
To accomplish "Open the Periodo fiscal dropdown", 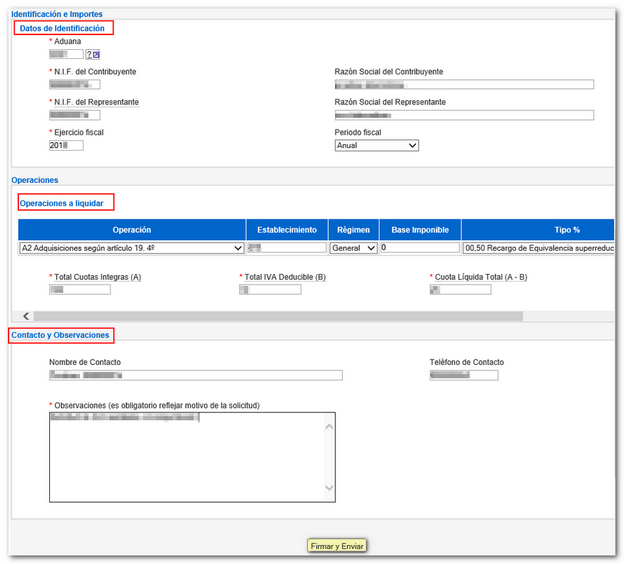I will pyautogui.click(x=376, y=145).
